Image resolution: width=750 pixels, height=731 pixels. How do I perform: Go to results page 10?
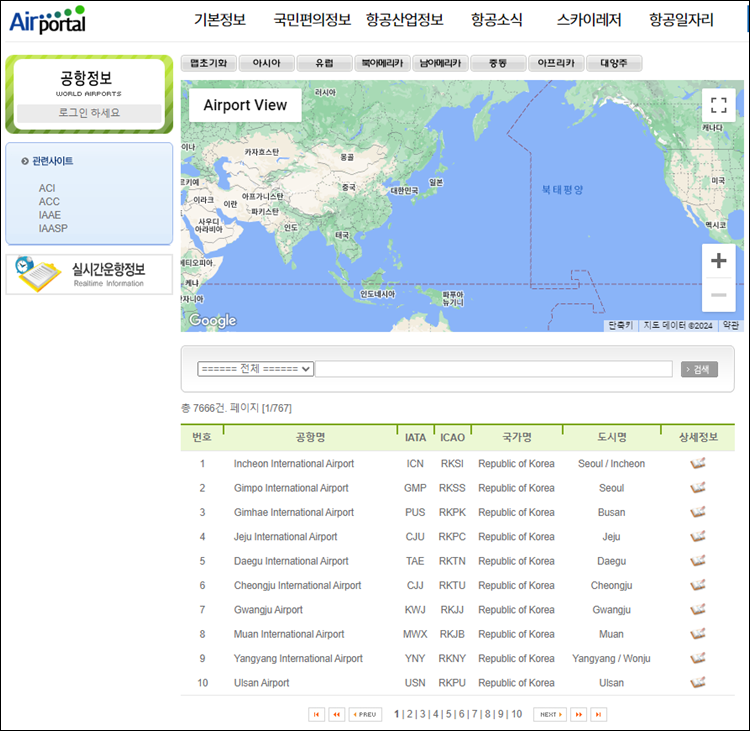coord(517,714)
